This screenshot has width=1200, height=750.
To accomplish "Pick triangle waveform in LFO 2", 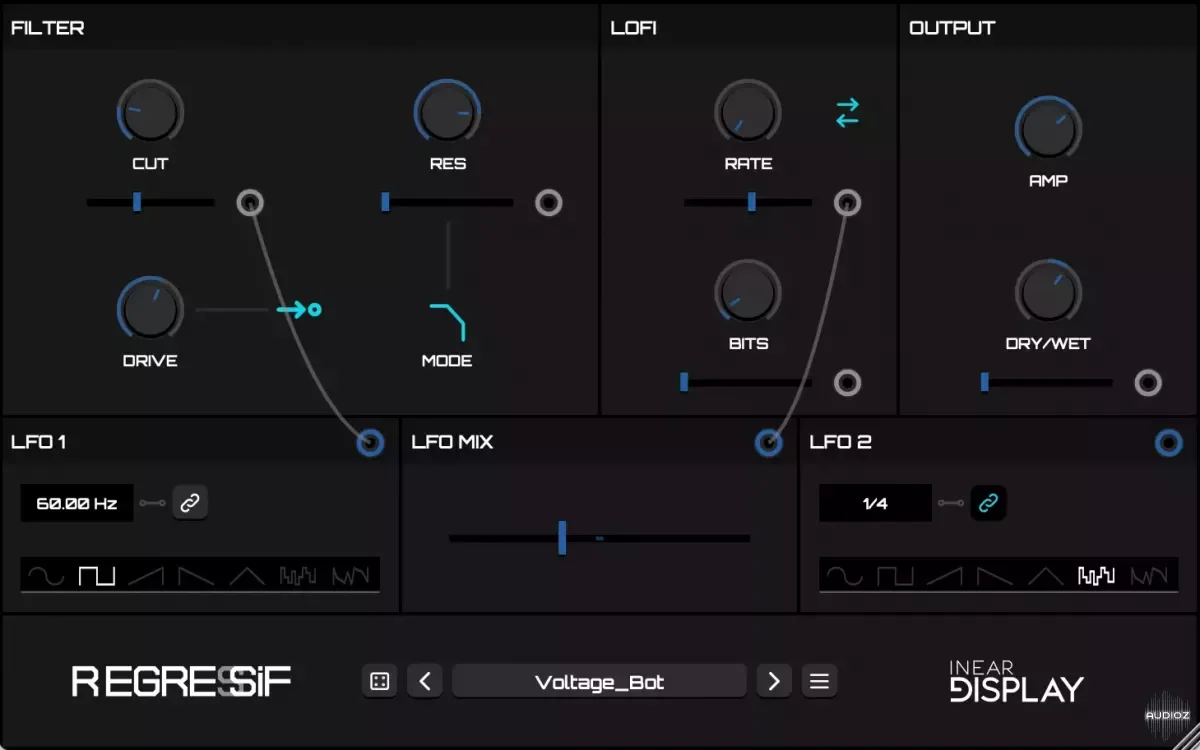I will pos(1046,575).
